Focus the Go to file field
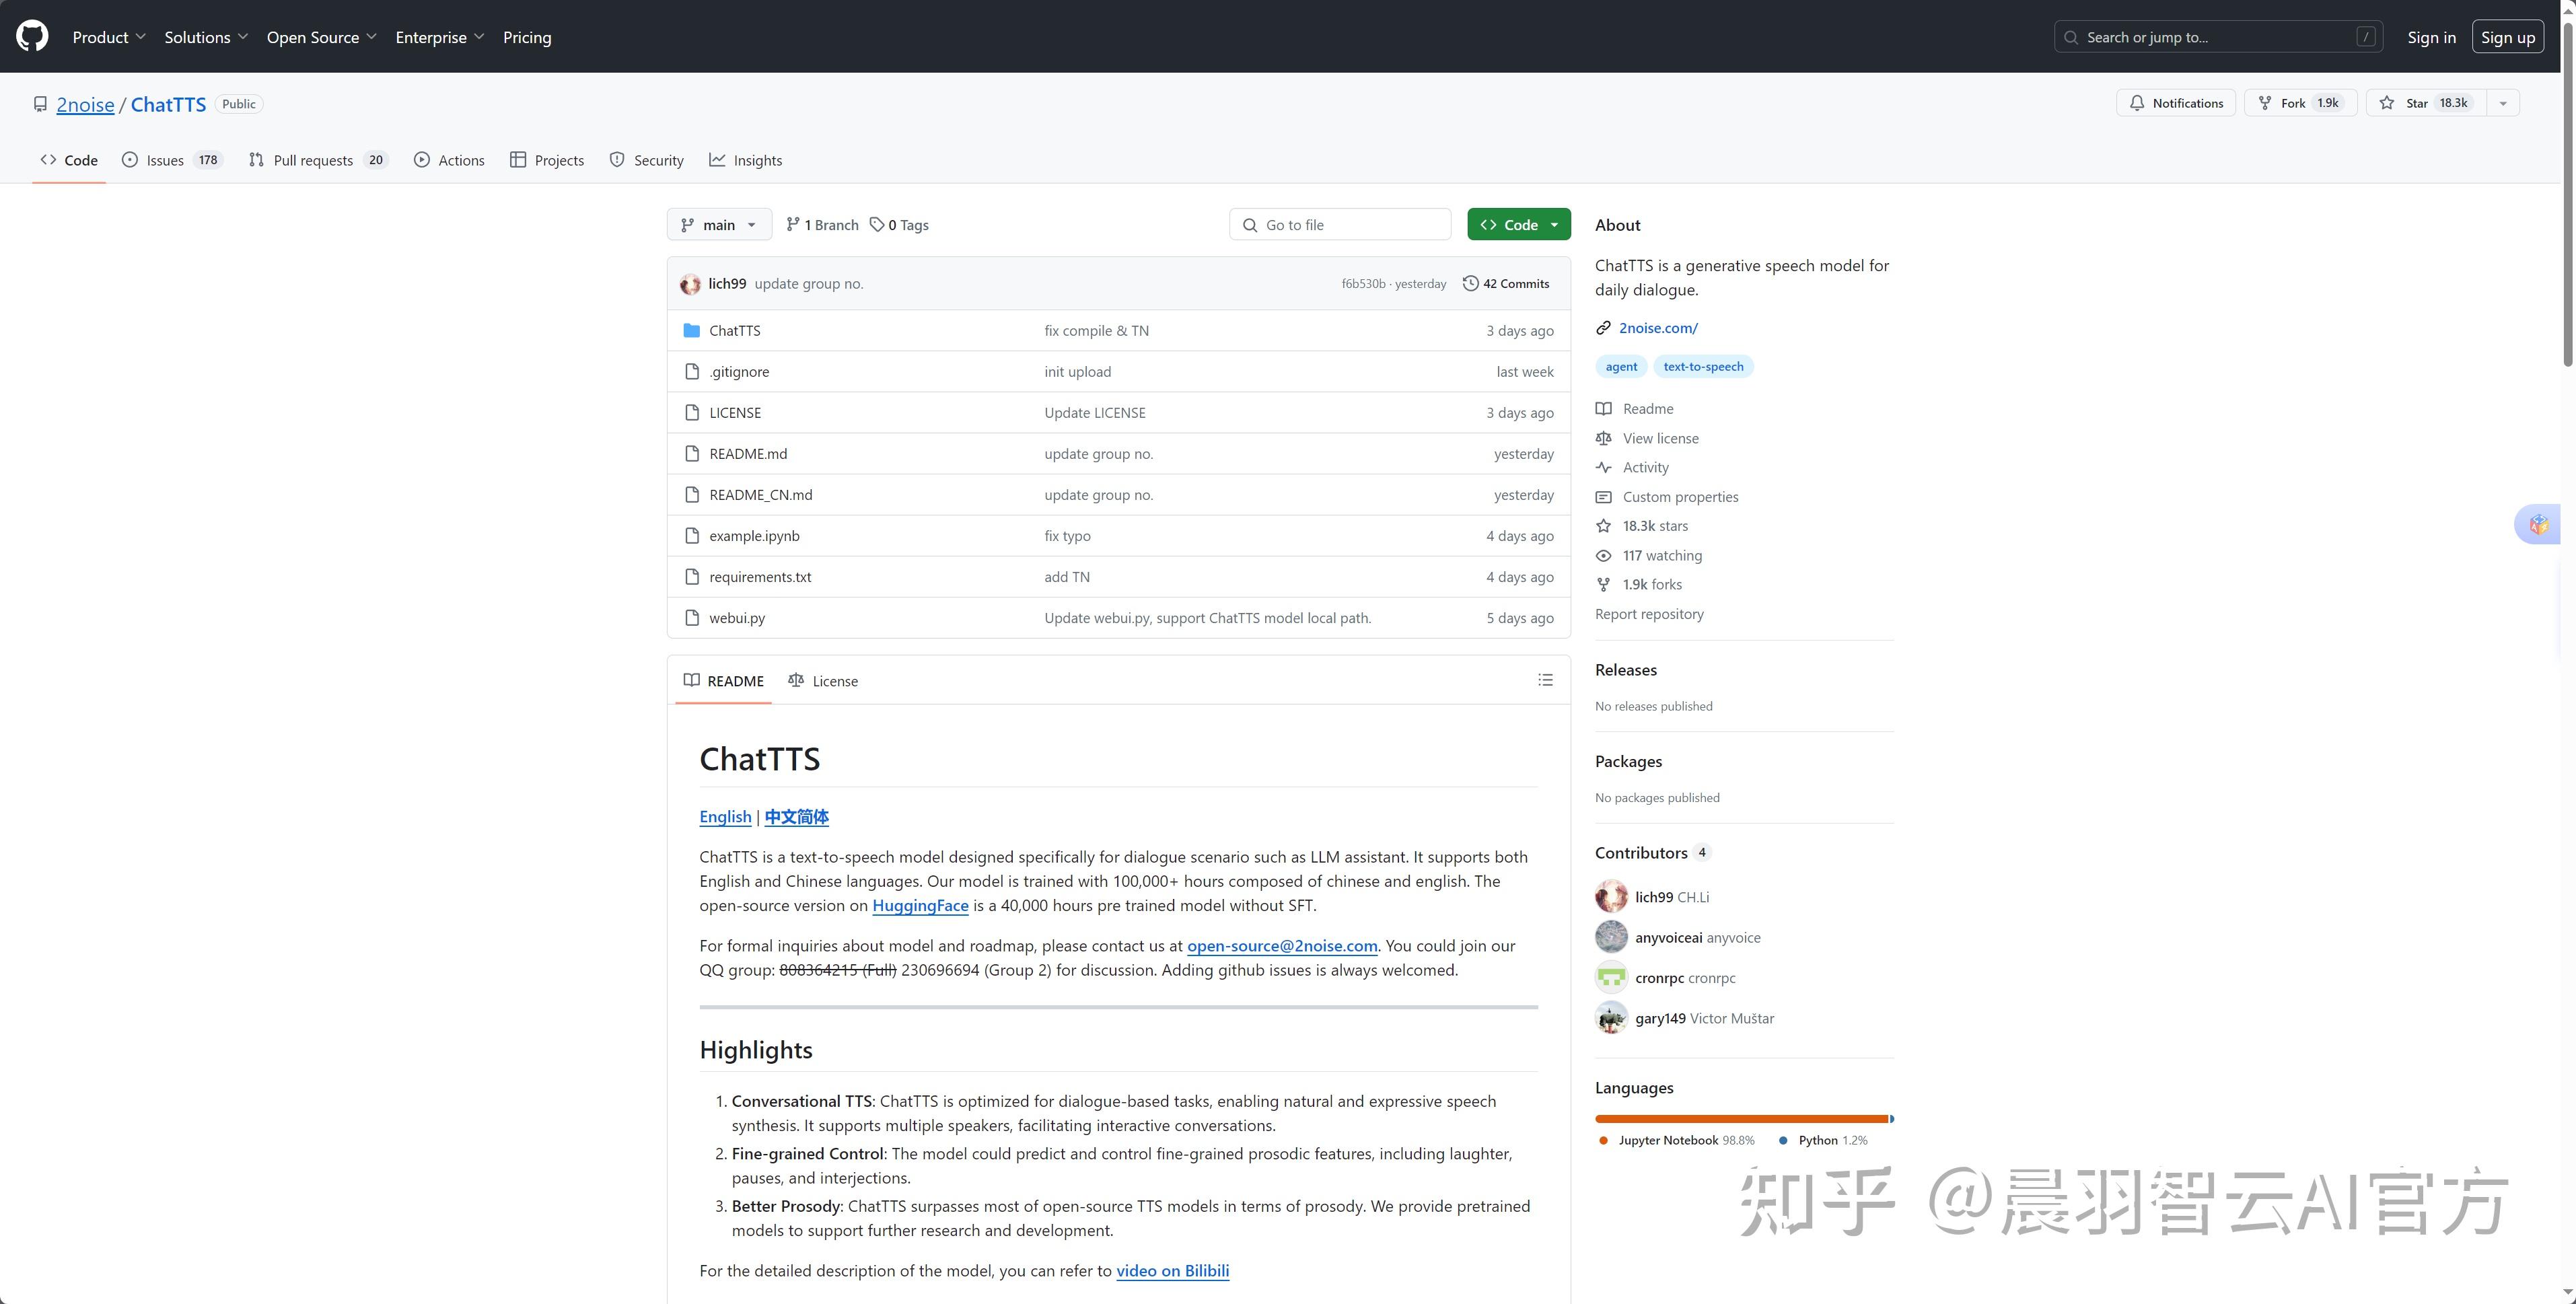The image size is (2576, 1304). (1340, 225)
